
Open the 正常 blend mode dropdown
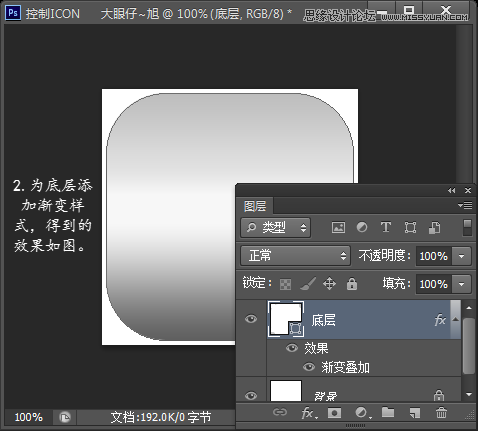click(295, 256)
